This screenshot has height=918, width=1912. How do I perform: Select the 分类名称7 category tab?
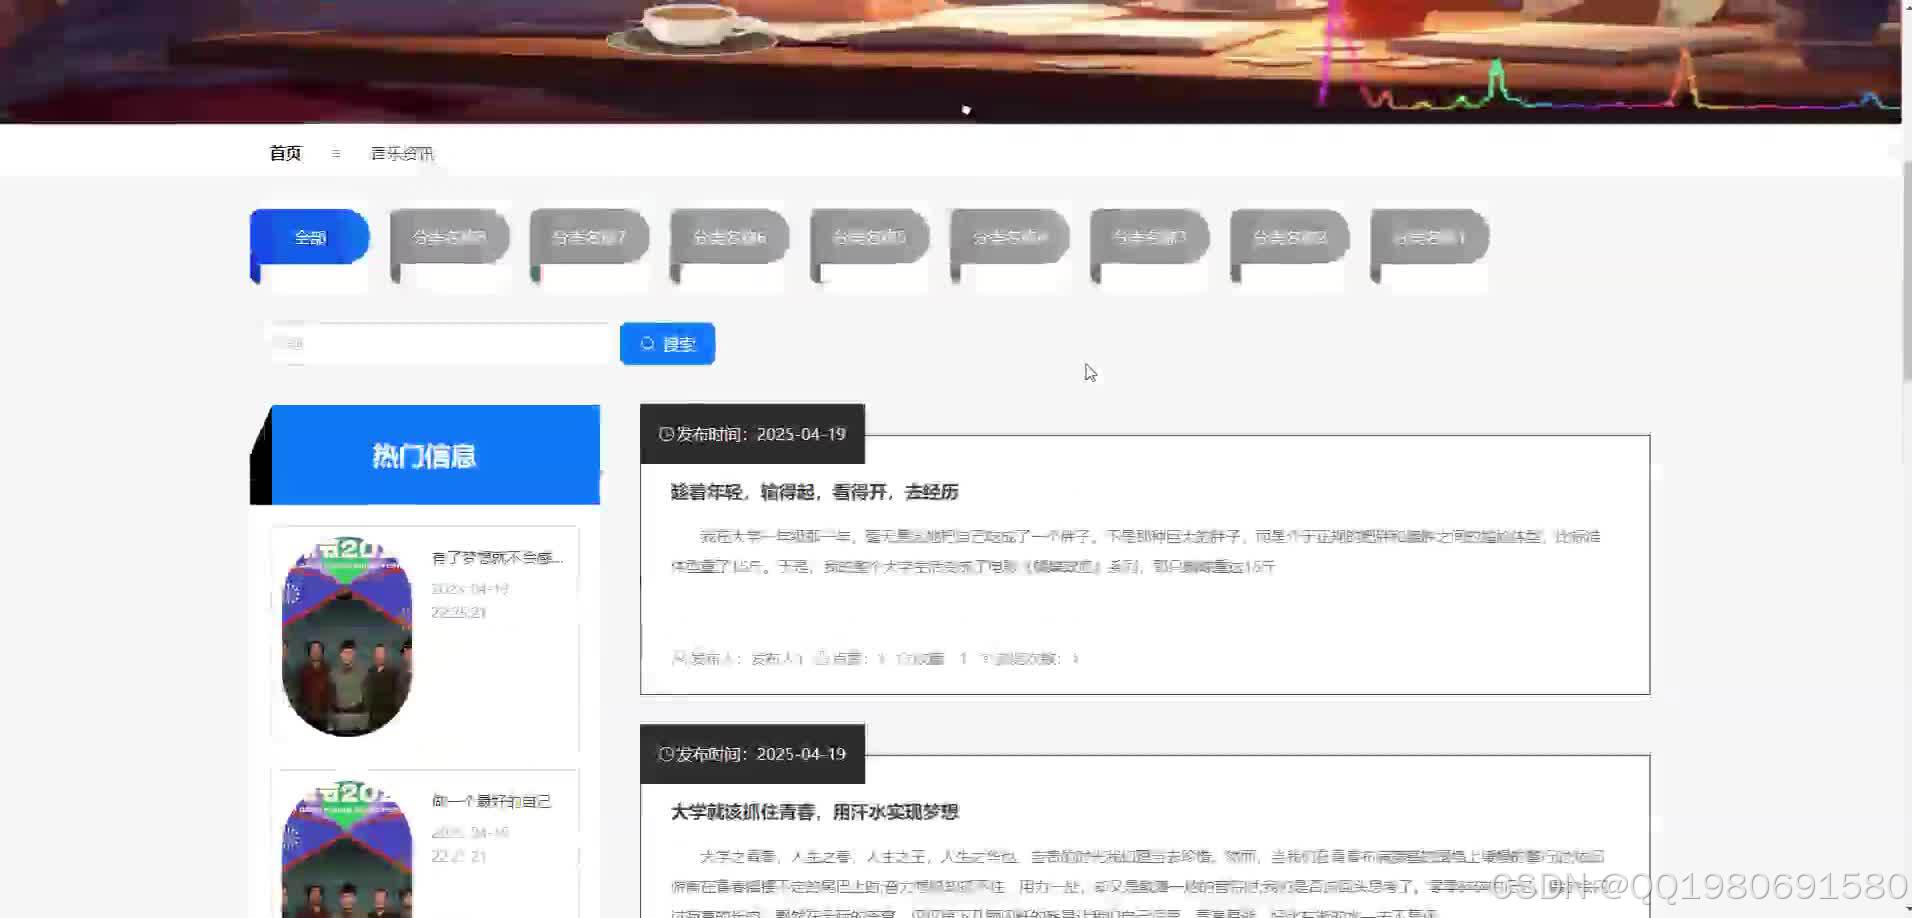click(x=588, y=237)
